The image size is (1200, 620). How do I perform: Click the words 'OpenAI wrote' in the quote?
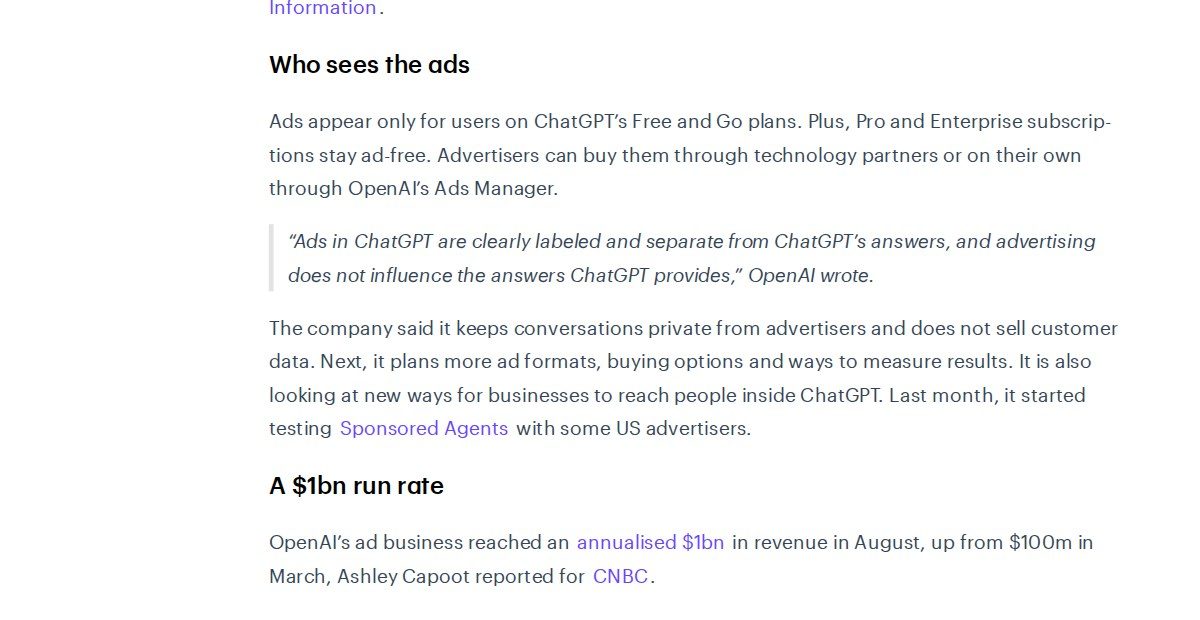[x=809, y=275]
